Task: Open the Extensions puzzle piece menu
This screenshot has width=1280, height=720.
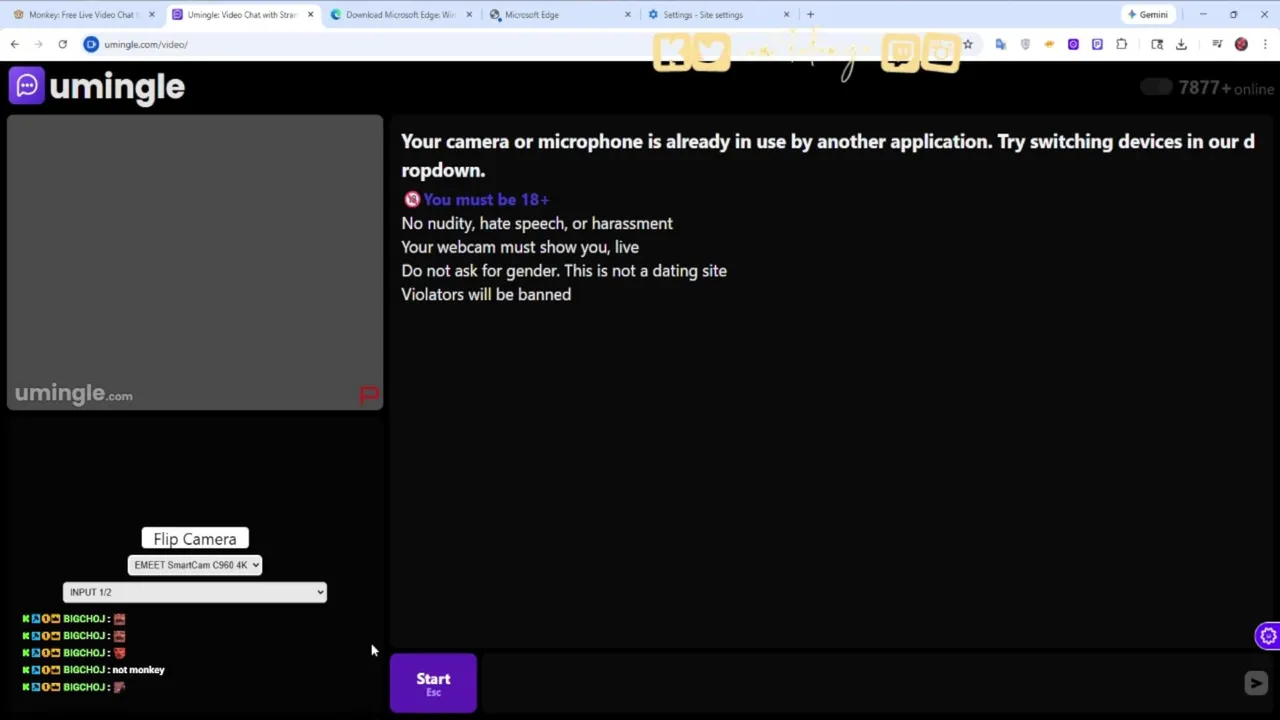Action: [x=1121, y=44]
